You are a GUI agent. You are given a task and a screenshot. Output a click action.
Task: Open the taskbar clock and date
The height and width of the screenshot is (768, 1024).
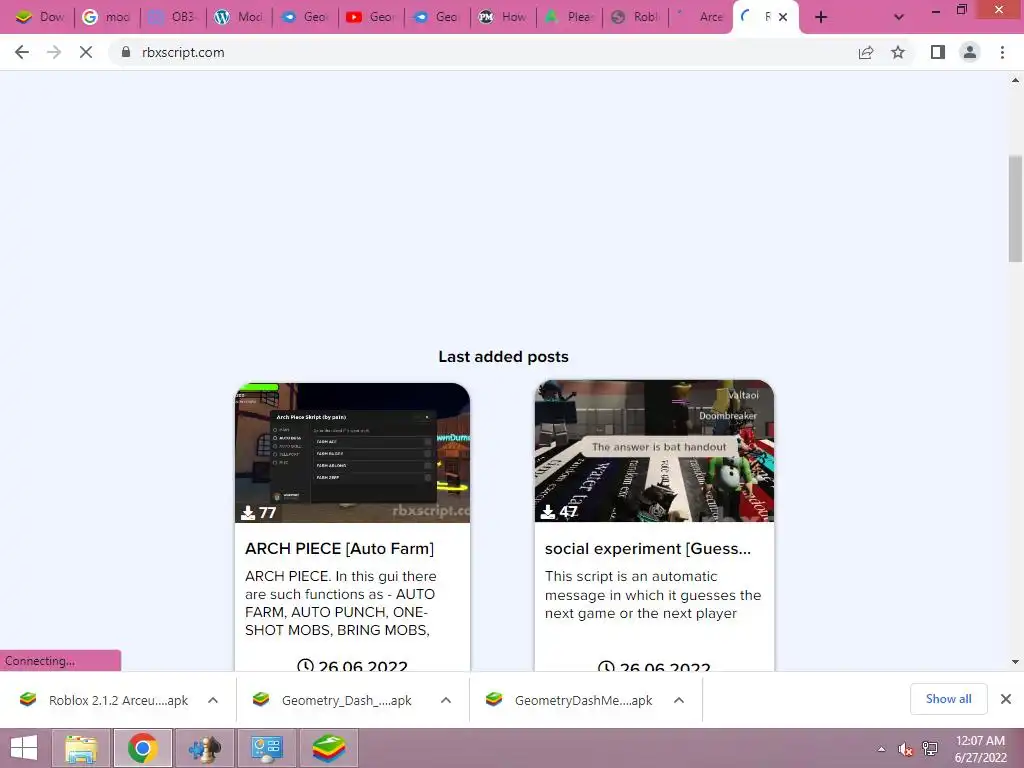980,749
